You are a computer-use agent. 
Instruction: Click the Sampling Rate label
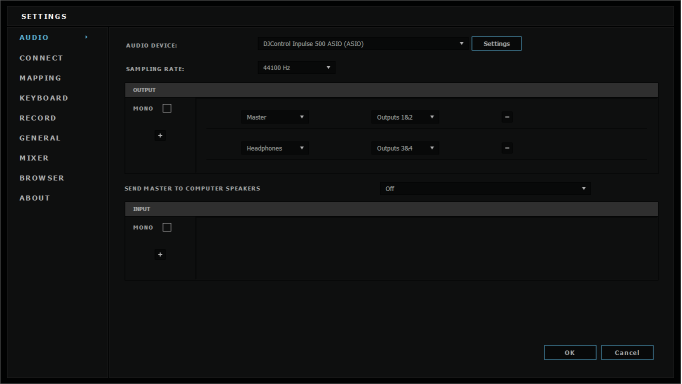155,69
